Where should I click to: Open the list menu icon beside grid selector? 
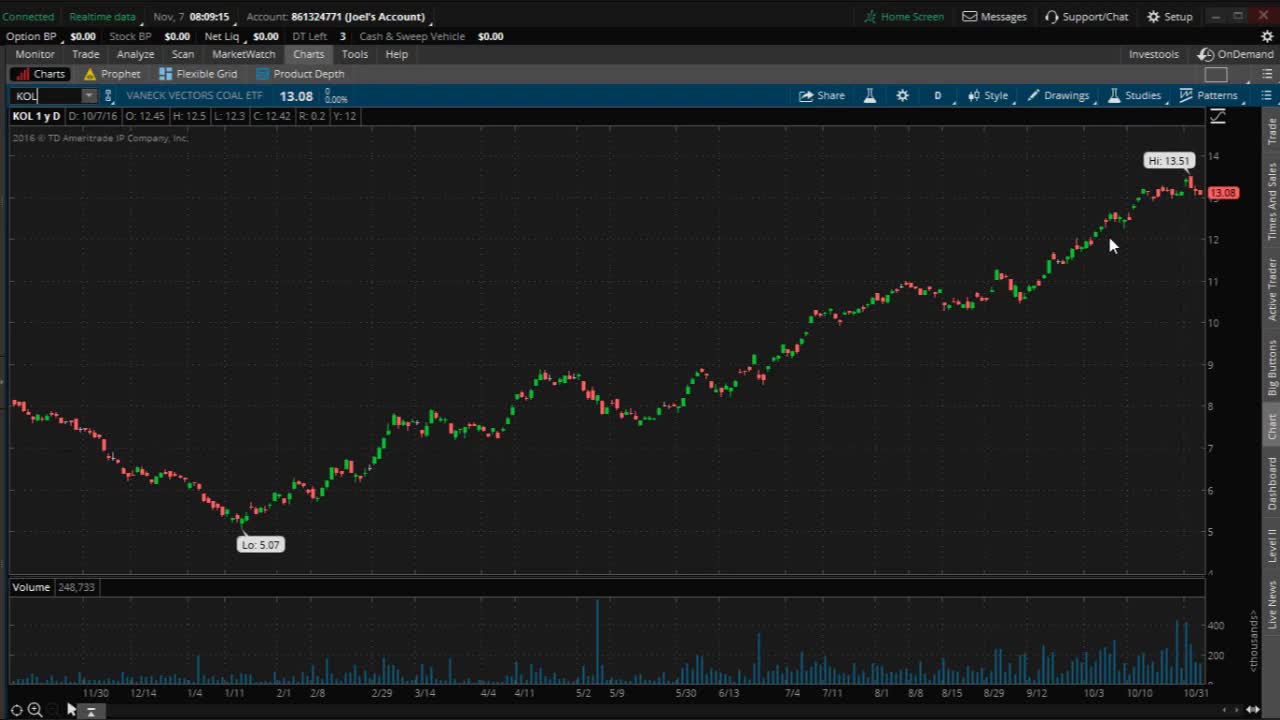pyautogui.click(x=1266, y=74)
